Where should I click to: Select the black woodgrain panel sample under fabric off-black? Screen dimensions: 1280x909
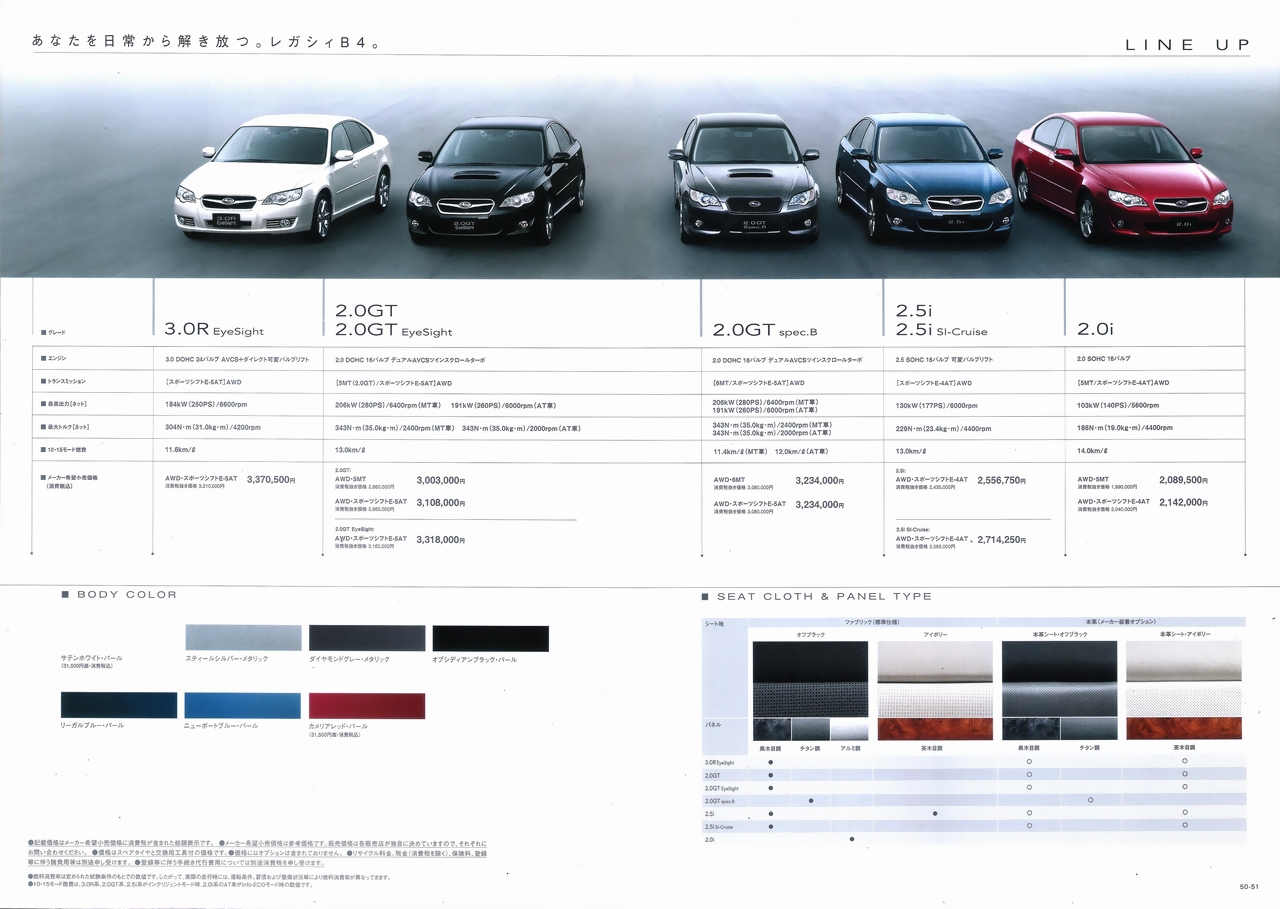tap(771, 729)
